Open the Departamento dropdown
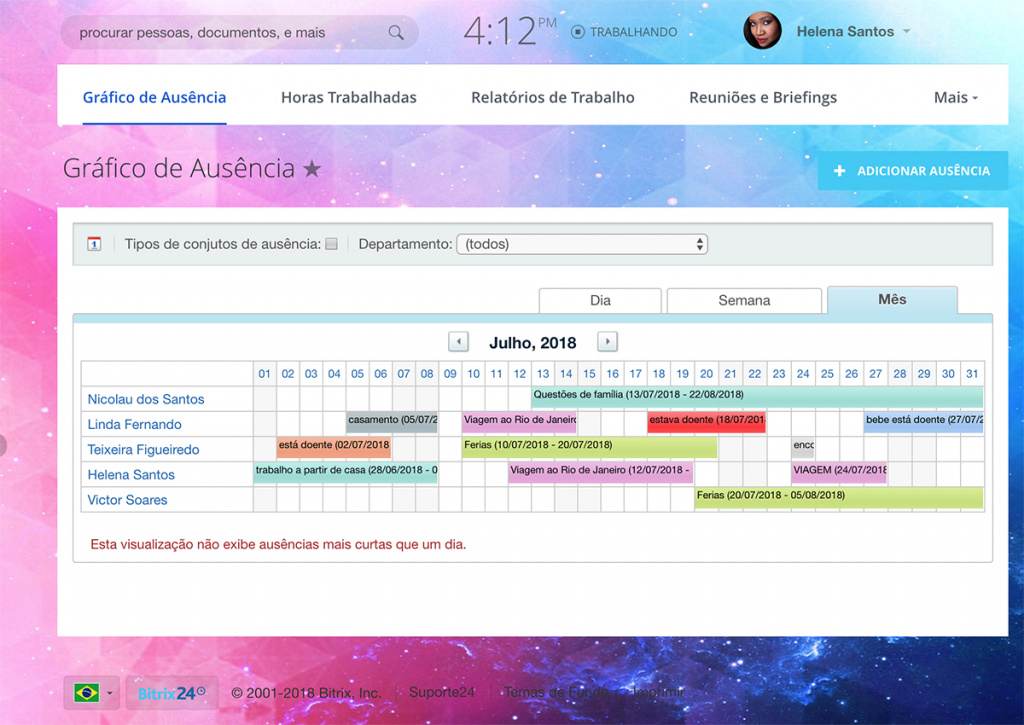 coord(581,244)
